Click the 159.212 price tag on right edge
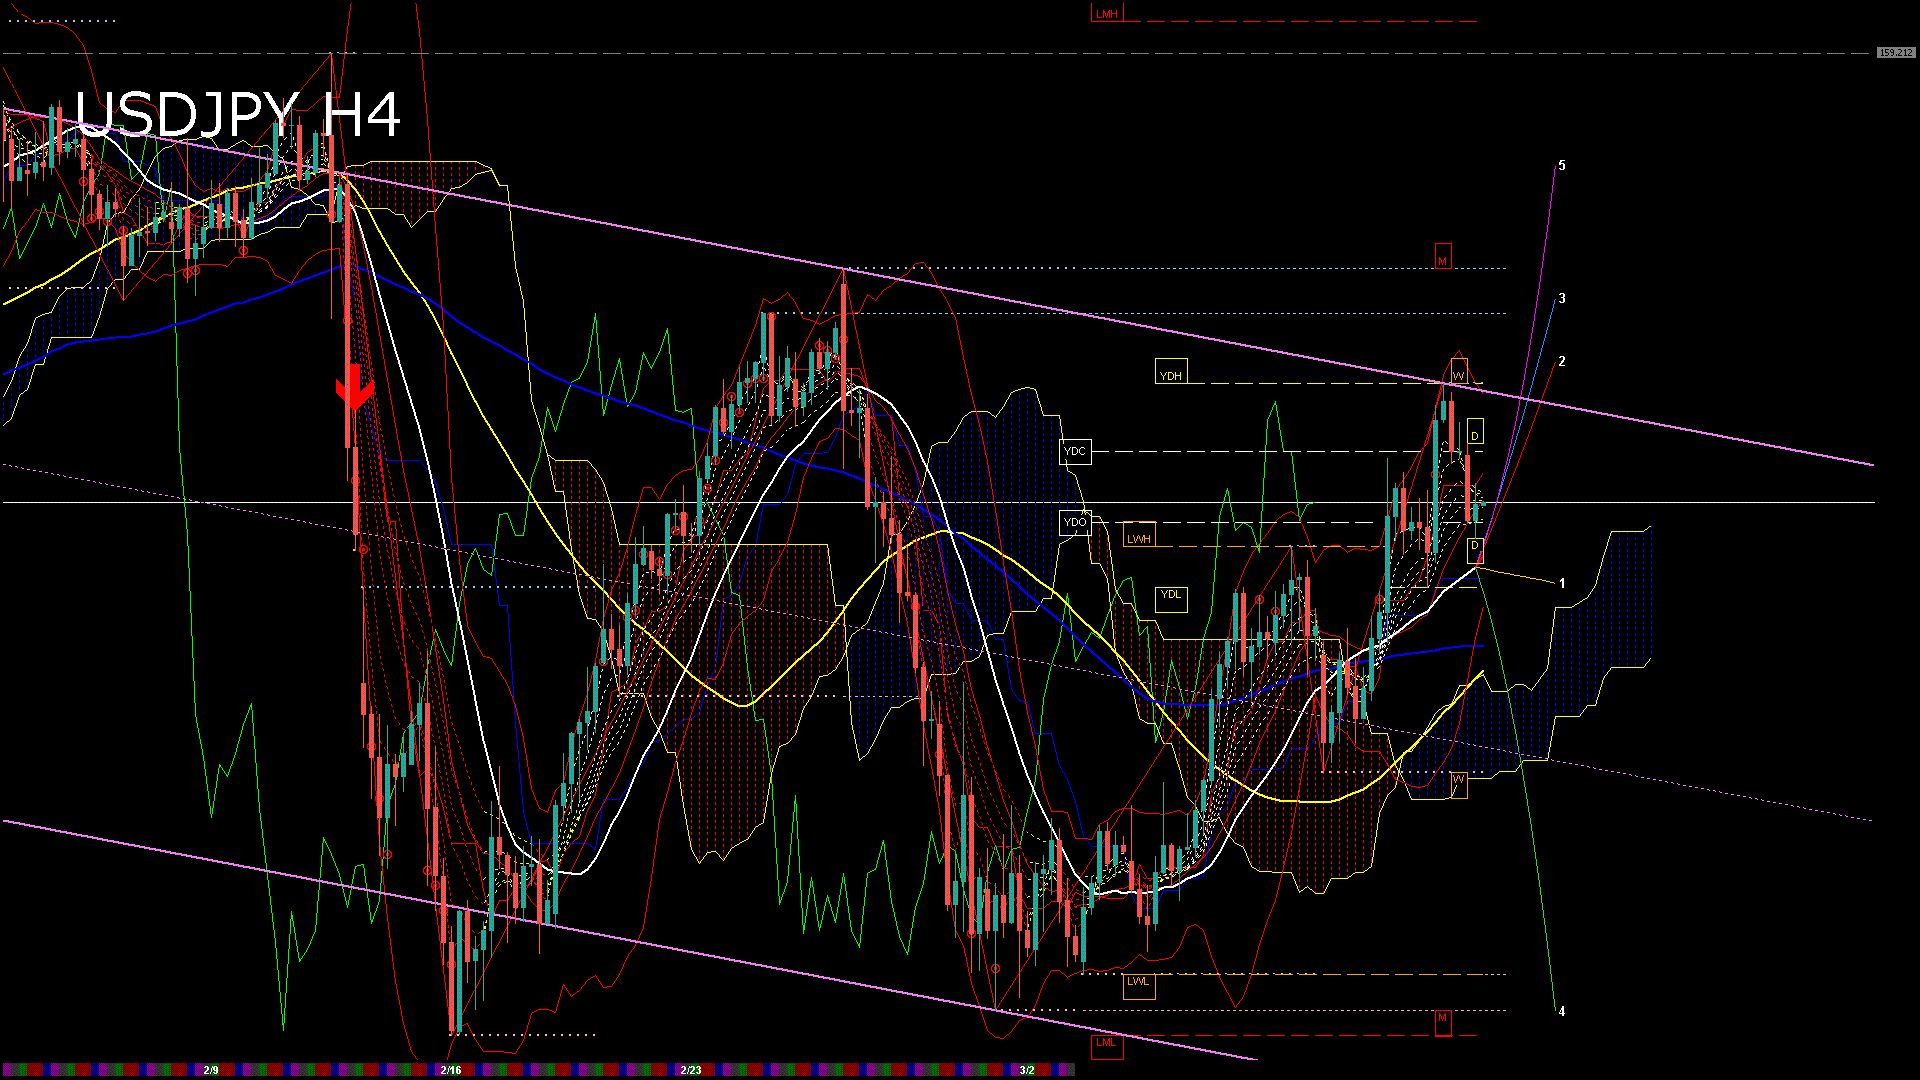Image resolution: width=1920 pixels, height=1080 pixels. coord(1895,50)
